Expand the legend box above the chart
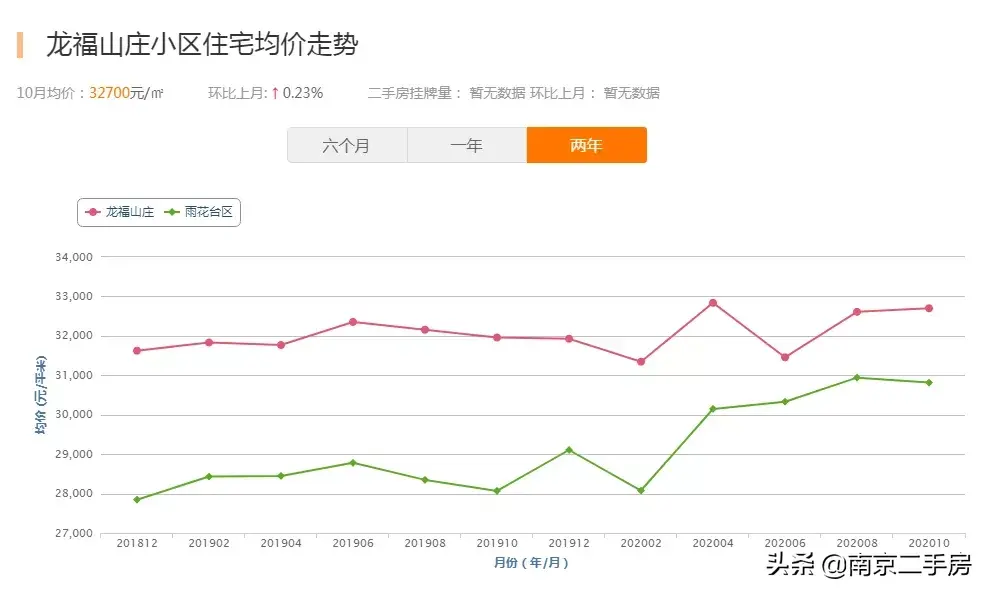The image size is (989, 594). tap(158, 212)
